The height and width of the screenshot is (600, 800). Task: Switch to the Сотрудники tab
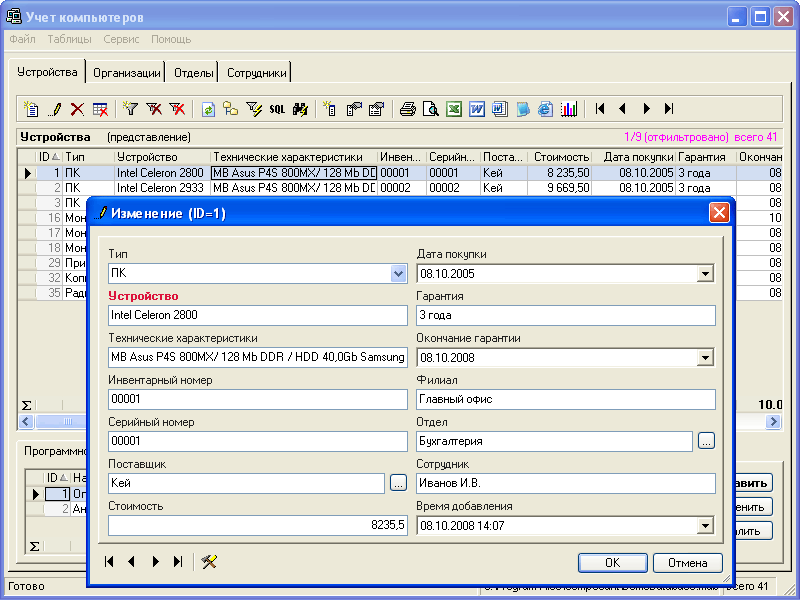(257, 73)
